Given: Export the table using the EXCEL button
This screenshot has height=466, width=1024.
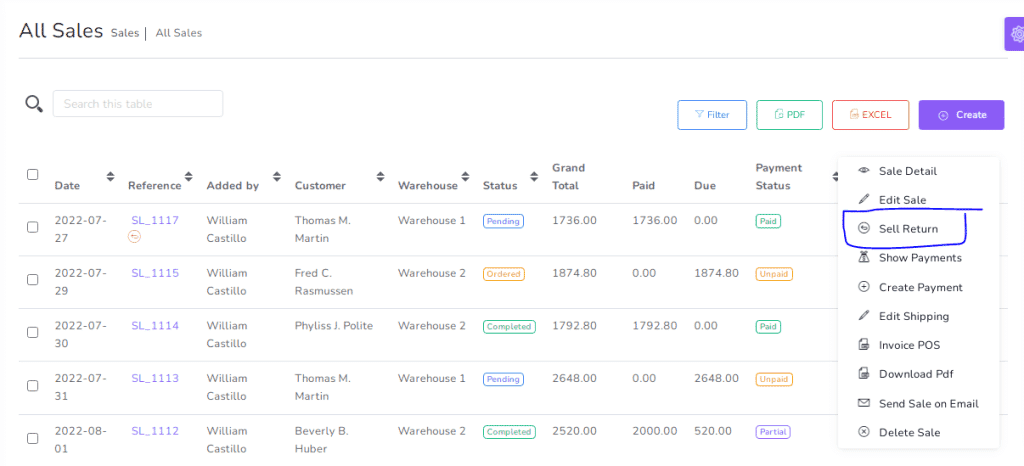Looking at the screenshot, I should (x=870, y=115).
